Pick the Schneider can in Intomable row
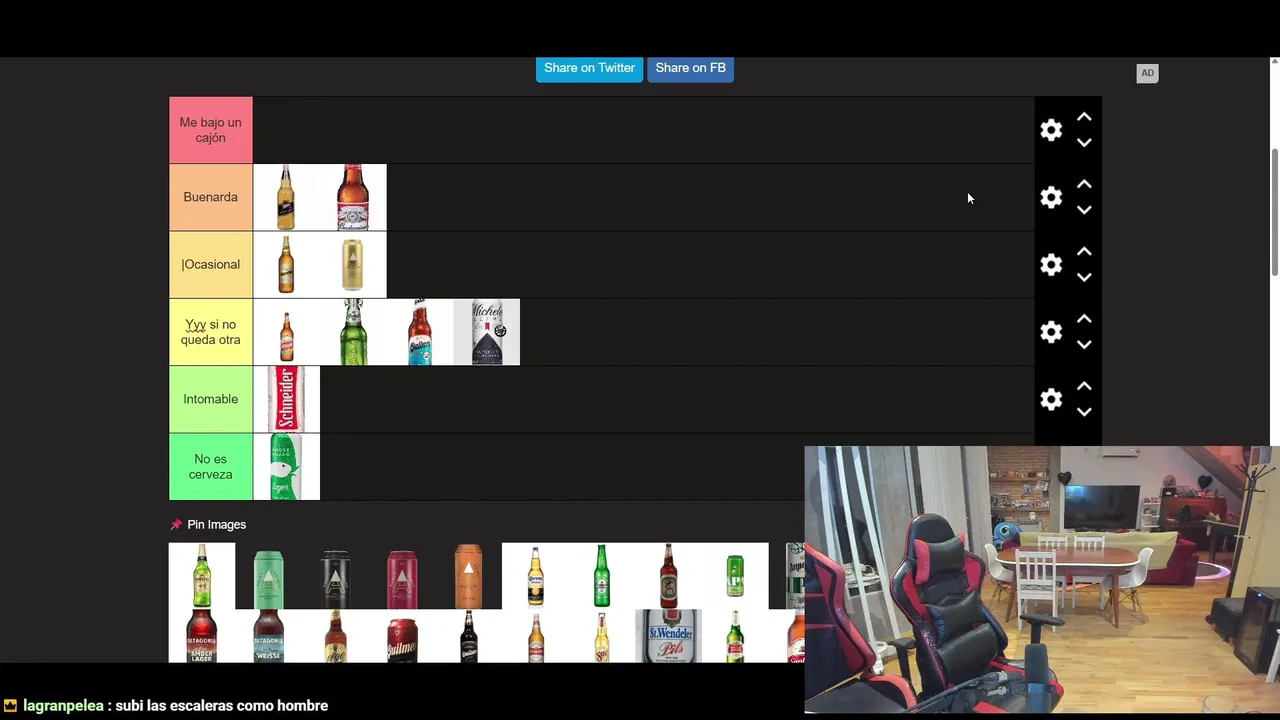Viewport: 1280px width, 720px height. click(286, 399)
